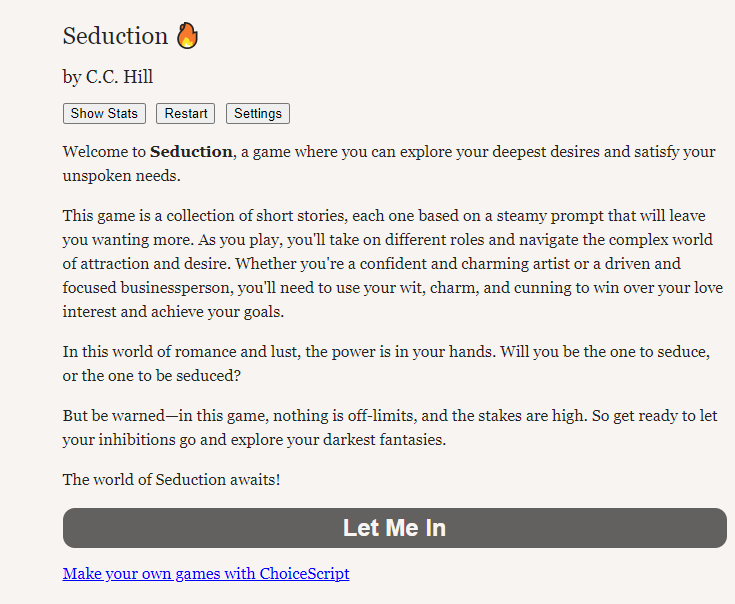This screenshot has height=604, width=735.
Task: Click the text interest and achieve your goals
Action: 173,312
